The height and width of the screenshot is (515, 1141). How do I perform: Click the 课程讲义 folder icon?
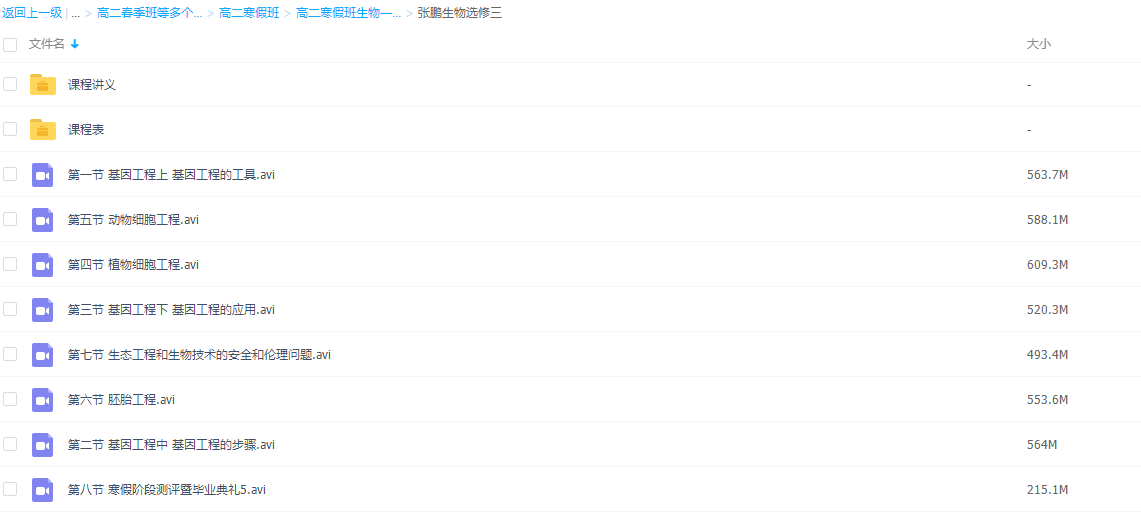42,85
